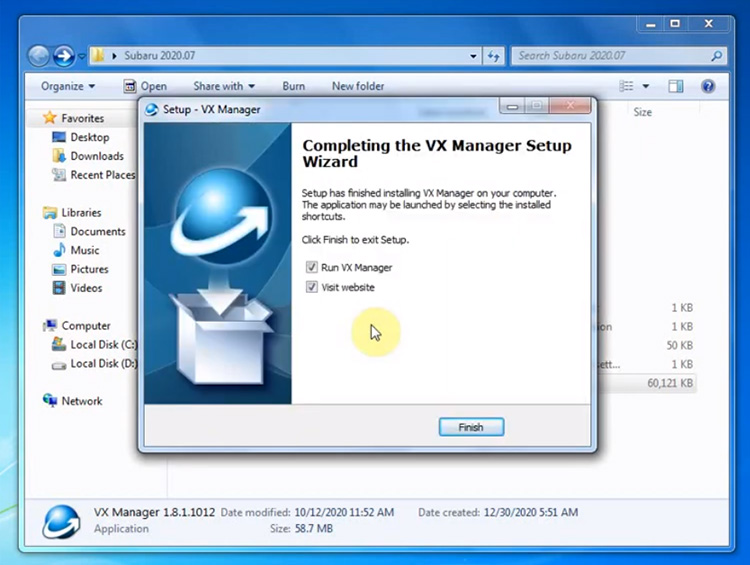Image resolution: width=750 pixels, height=565 pixels.
Task: Click the search magnifier icon
Action: click(717, 56)
